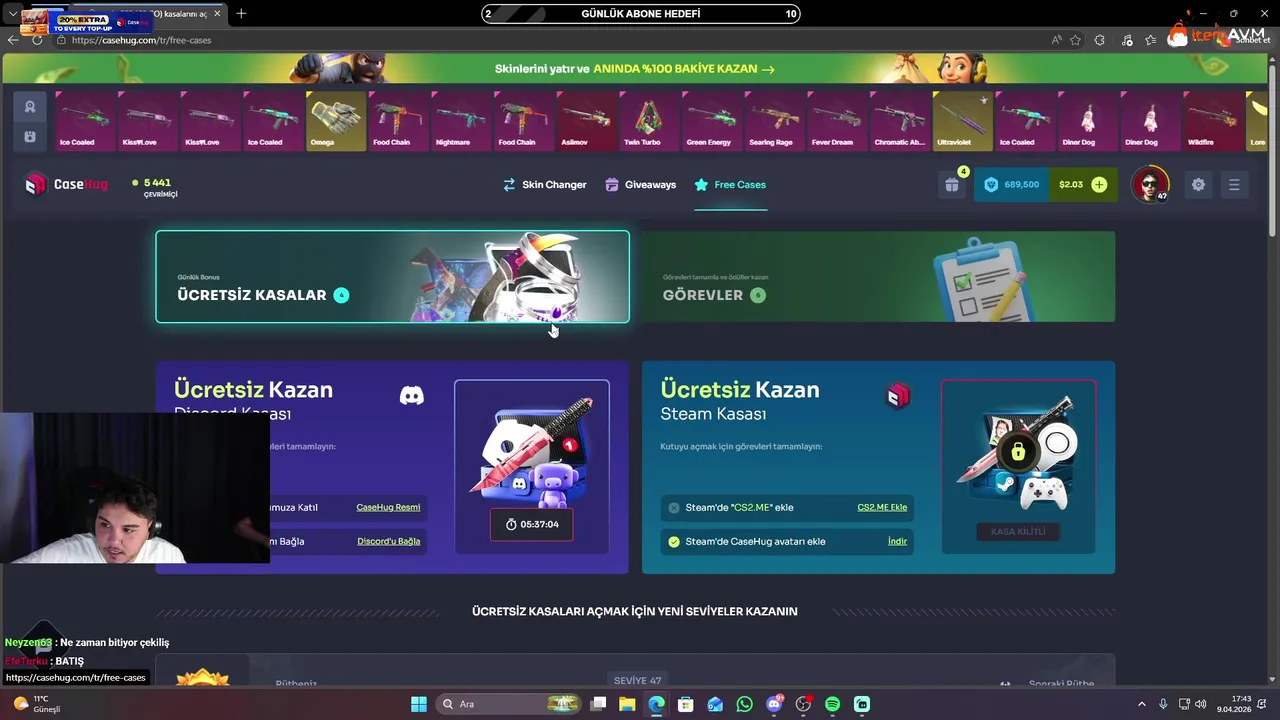Click the $2.03 balance display

pyautogui.click(x=1071, y=185)
